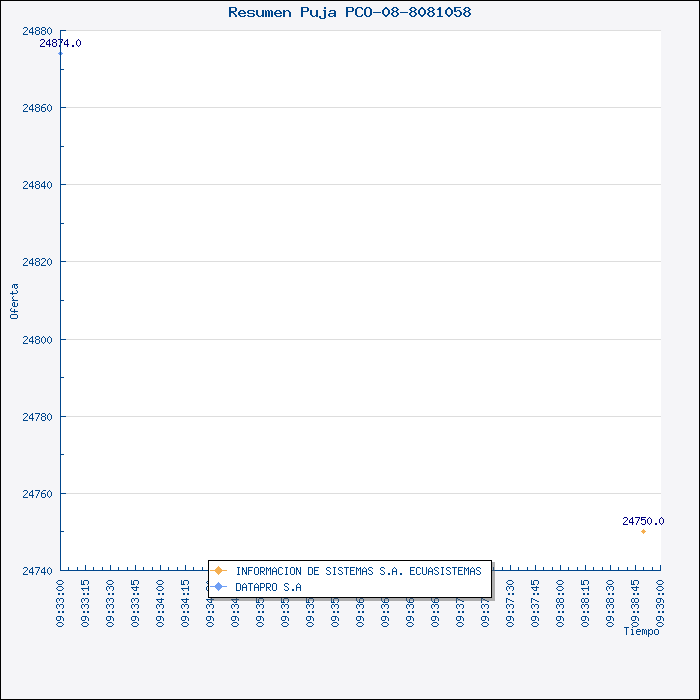Click the orange ECUASISTEMAS legend marker
The image size is (700, 700).
(219, 571)
